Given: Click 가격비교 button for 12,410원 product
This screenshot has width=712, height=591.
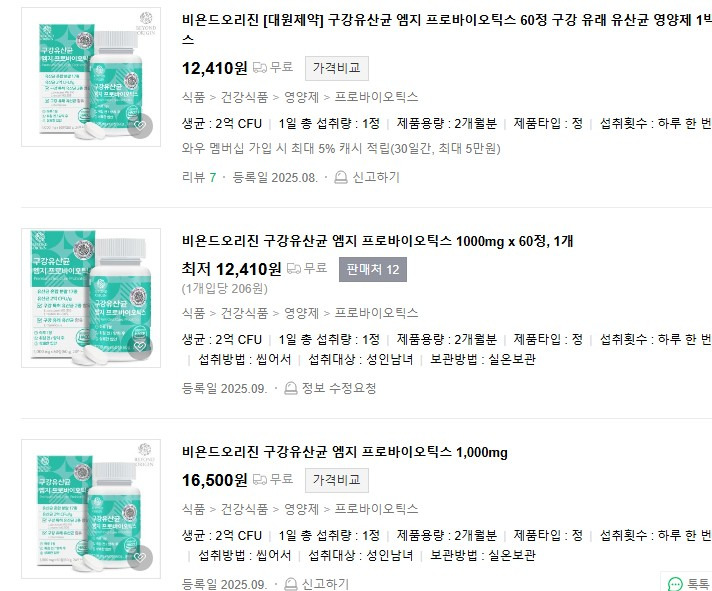Looking at the screenshot, I should [x=336, y=68].
